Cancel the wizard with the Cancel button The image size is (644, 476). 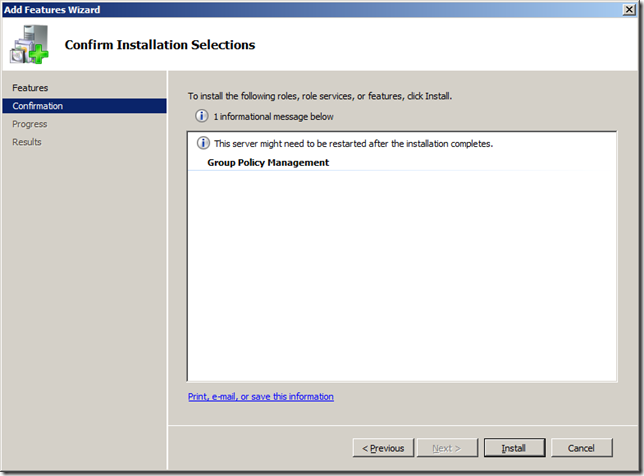point(581,448)
